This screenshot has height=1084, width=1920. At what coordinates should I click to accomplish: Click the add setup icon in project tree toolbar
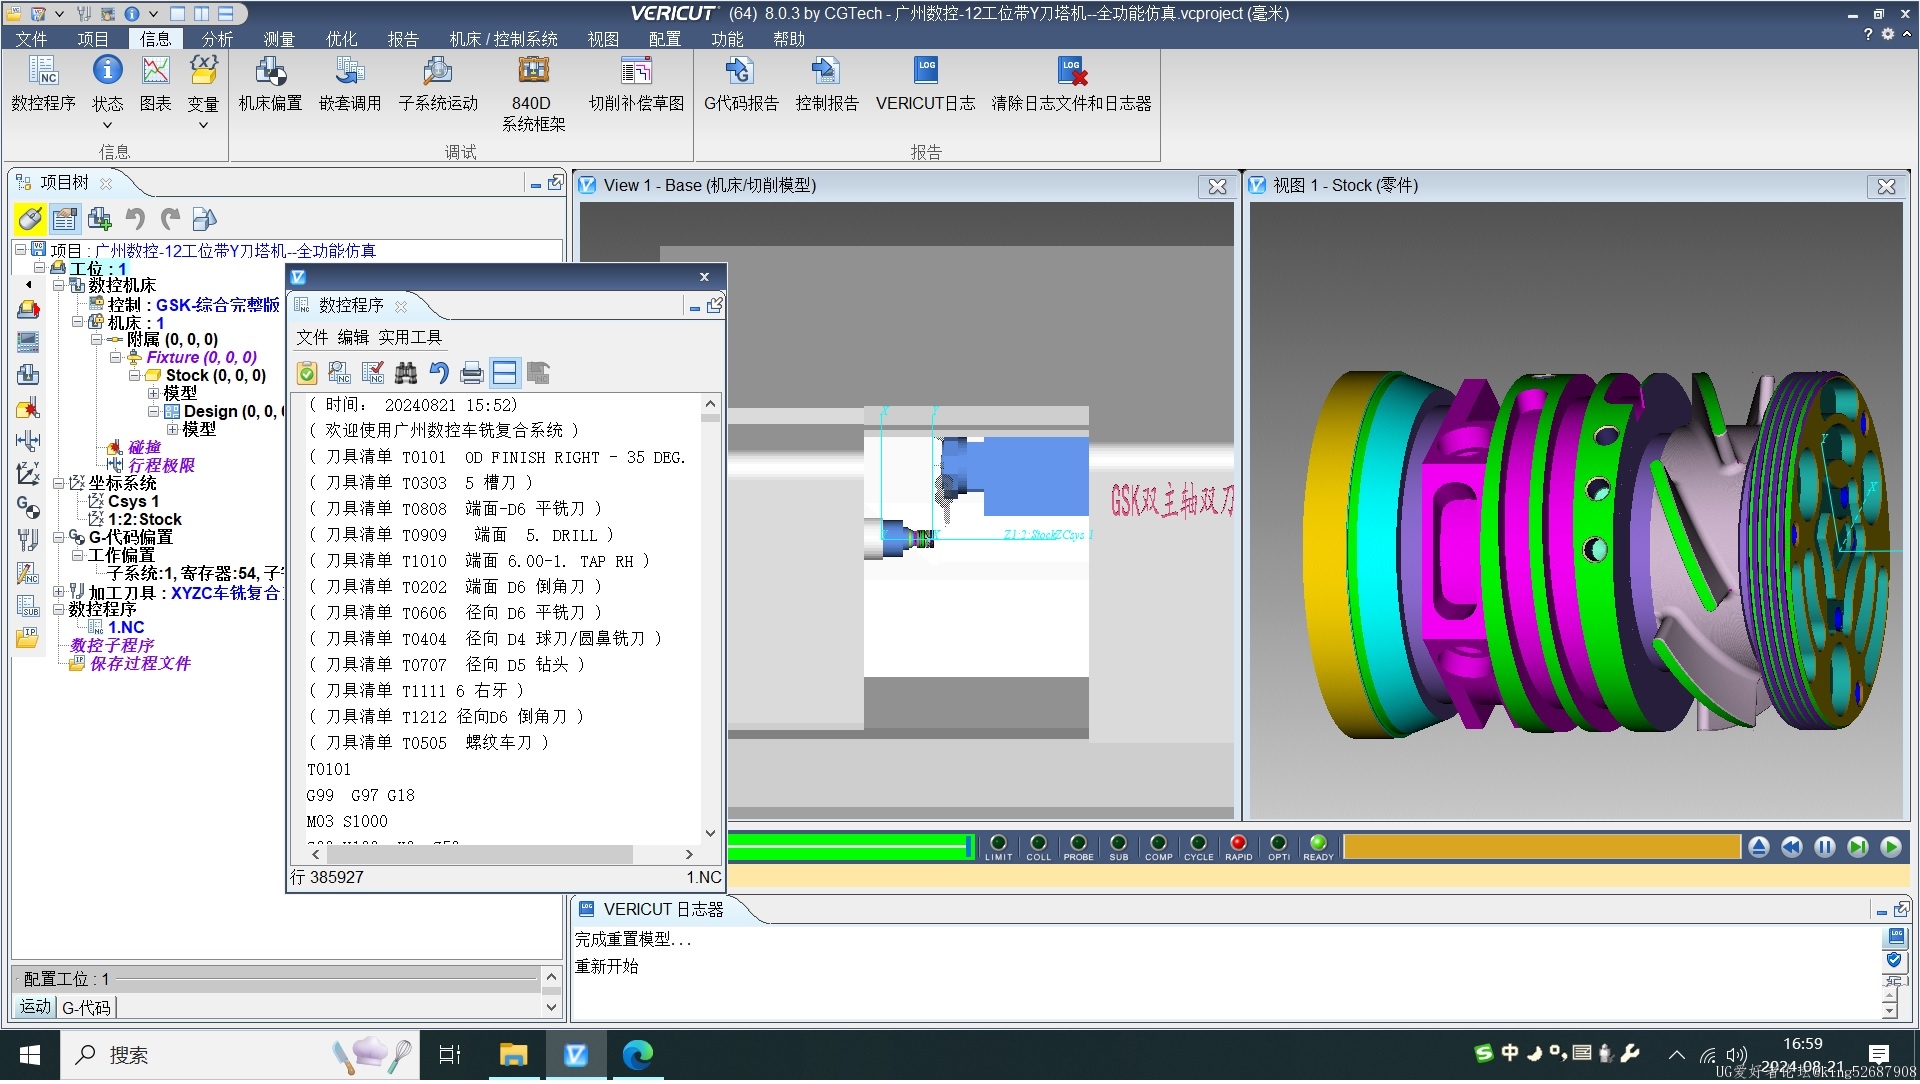[100, 219]
